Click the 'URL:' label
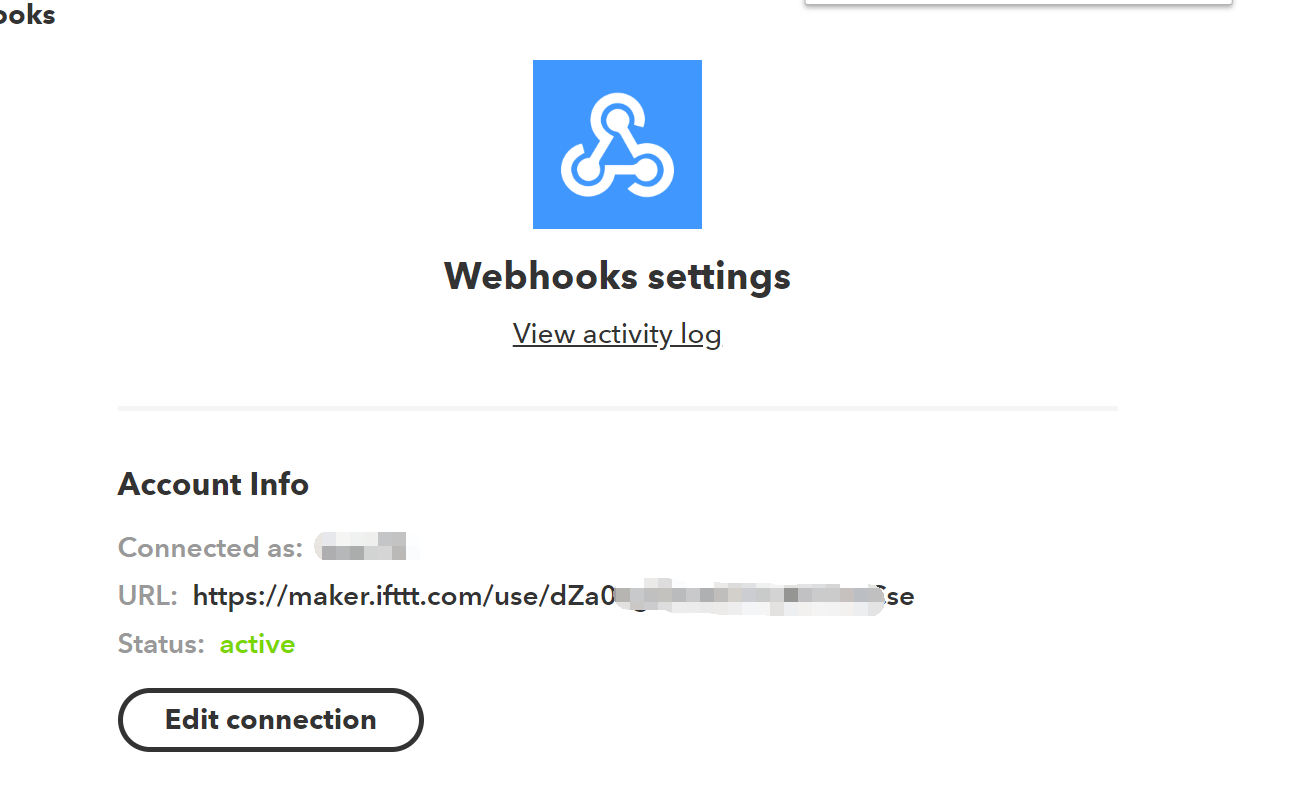The image size is (1302, 804). (148, 597)
